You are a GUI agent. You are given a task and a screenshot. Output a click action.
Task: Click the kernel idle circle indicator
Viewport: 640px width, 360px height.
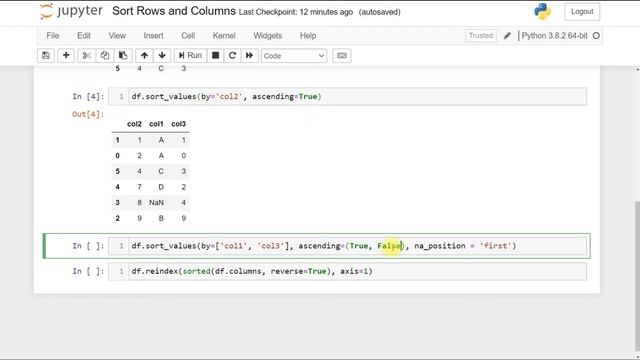(596, 36)
